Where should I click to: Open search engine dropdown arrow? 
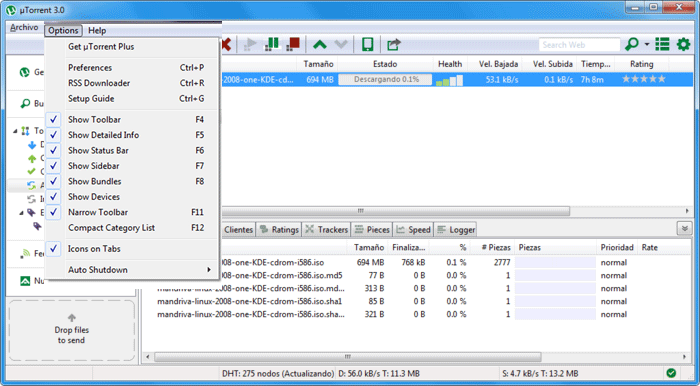click(646, 45)
